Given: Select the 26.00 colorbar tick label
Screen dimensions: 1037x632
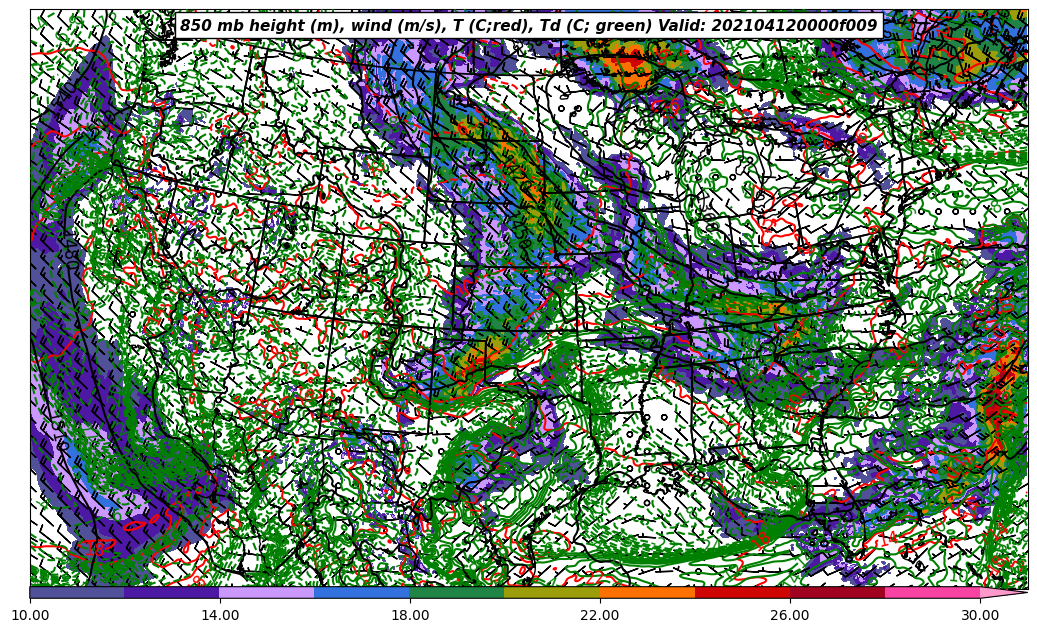Looking at the screenshot, I should tap(790, 616).
